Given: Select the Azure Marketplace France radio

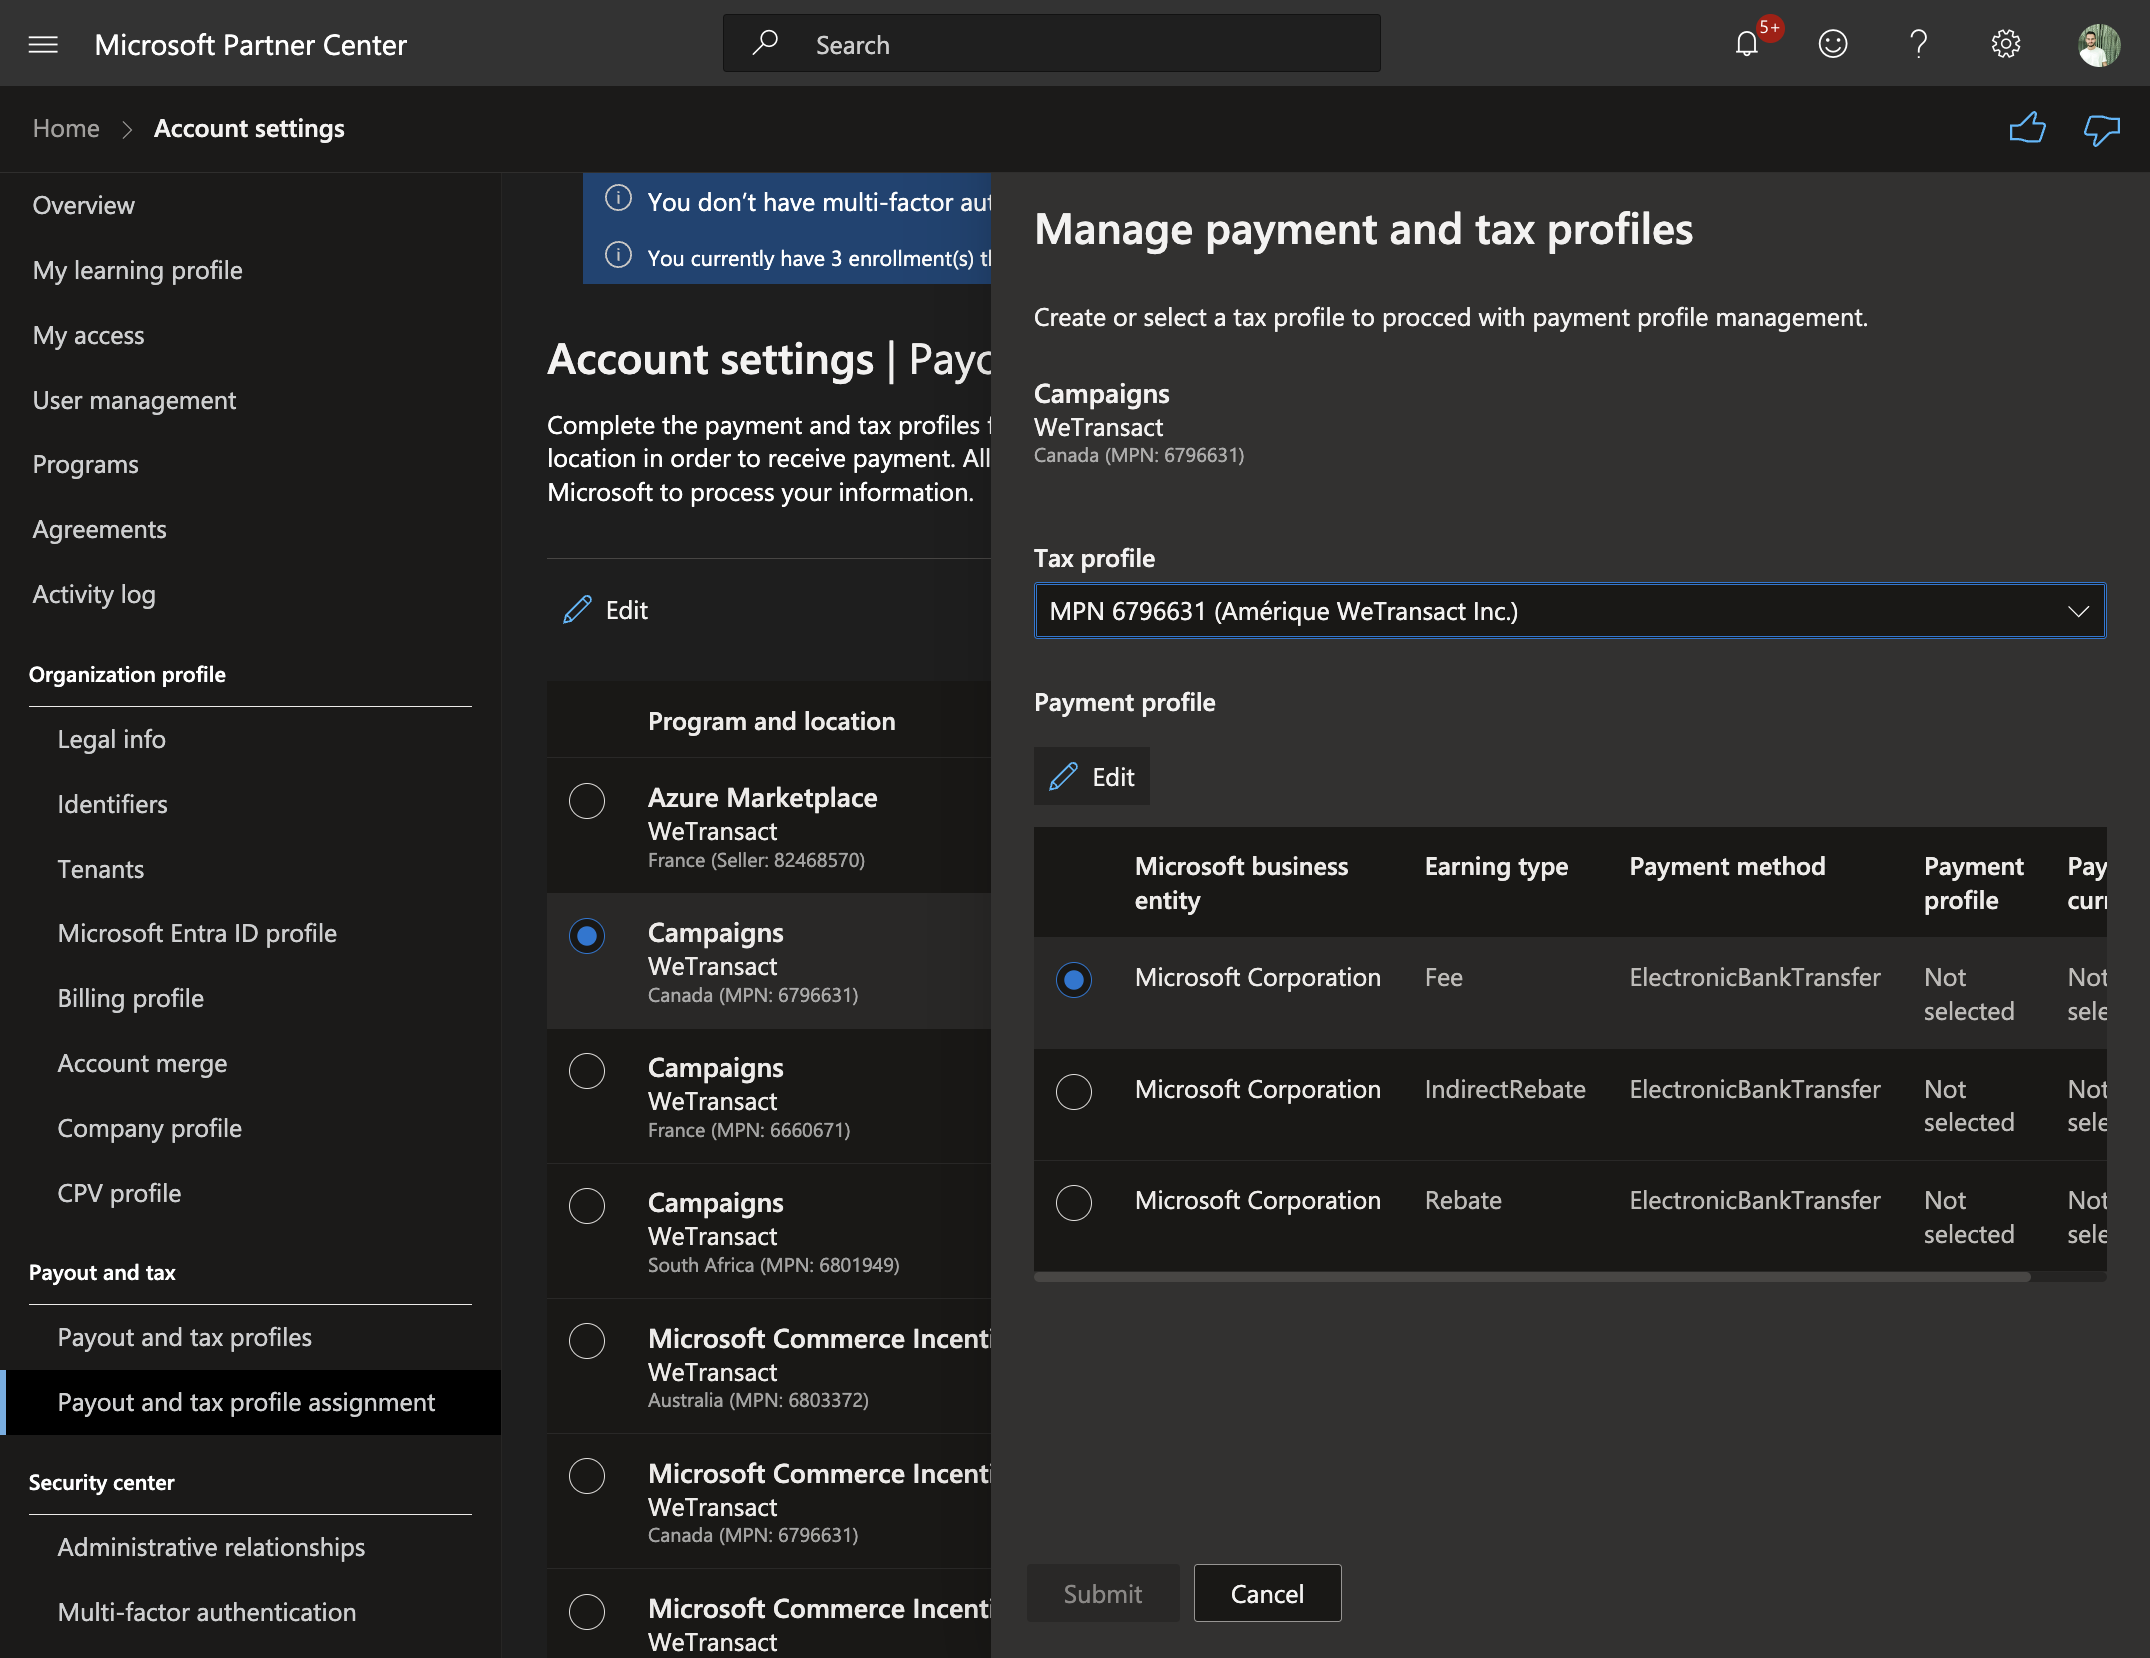Looking at the screenshot, I should point(587,801).
